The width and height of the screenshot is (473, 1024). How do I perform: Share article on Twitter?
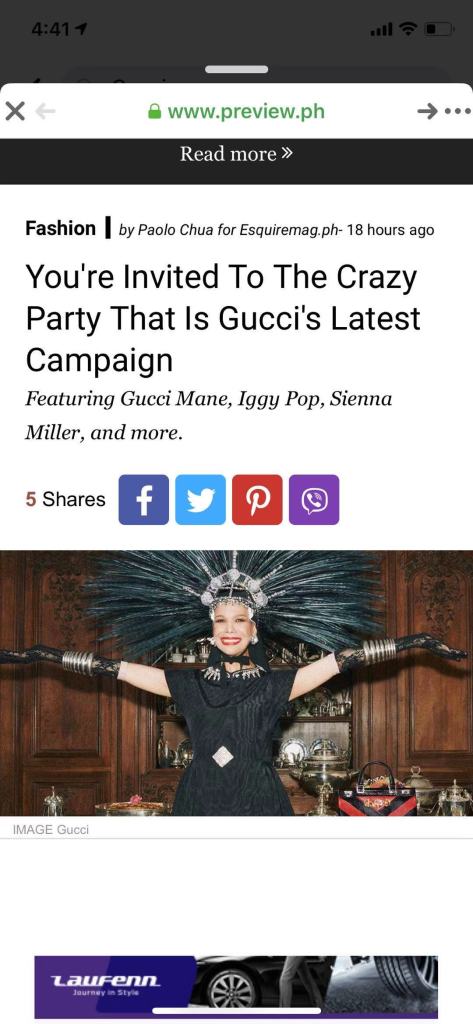pos(201,500)
